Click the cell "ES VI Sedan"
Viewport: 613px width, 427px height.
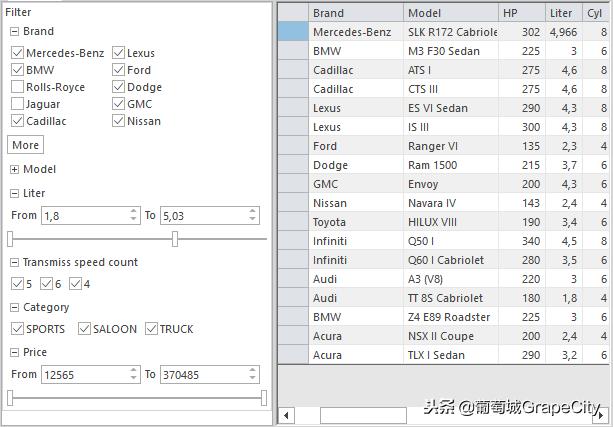click(451, 108)
